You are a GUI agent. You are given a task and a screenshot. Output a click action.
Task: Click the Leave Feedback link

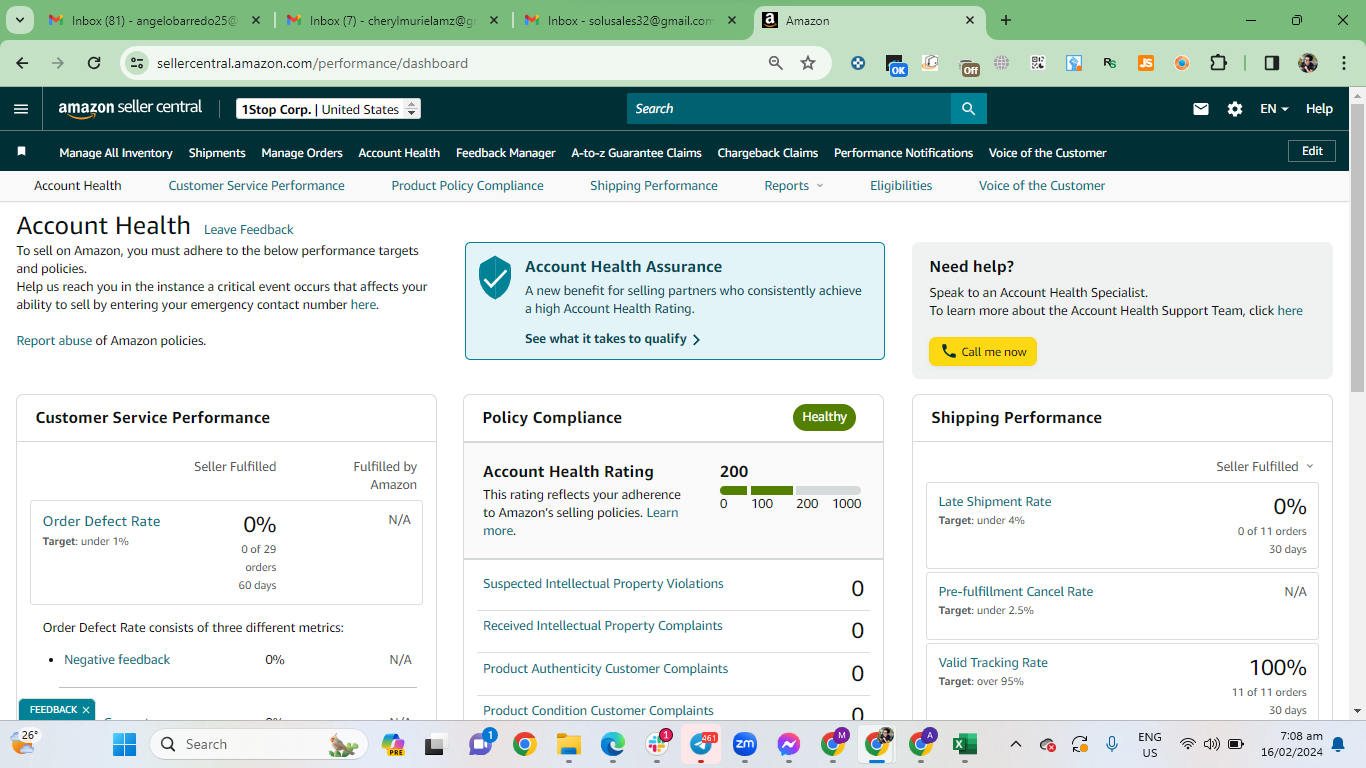click(x=249, y=230)
